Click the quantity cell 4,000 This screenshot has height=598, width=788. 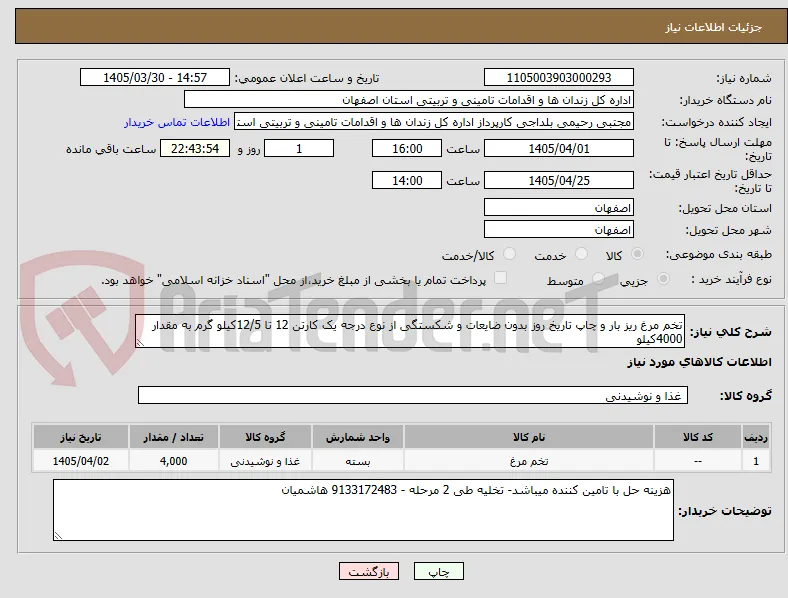[174, 461]
